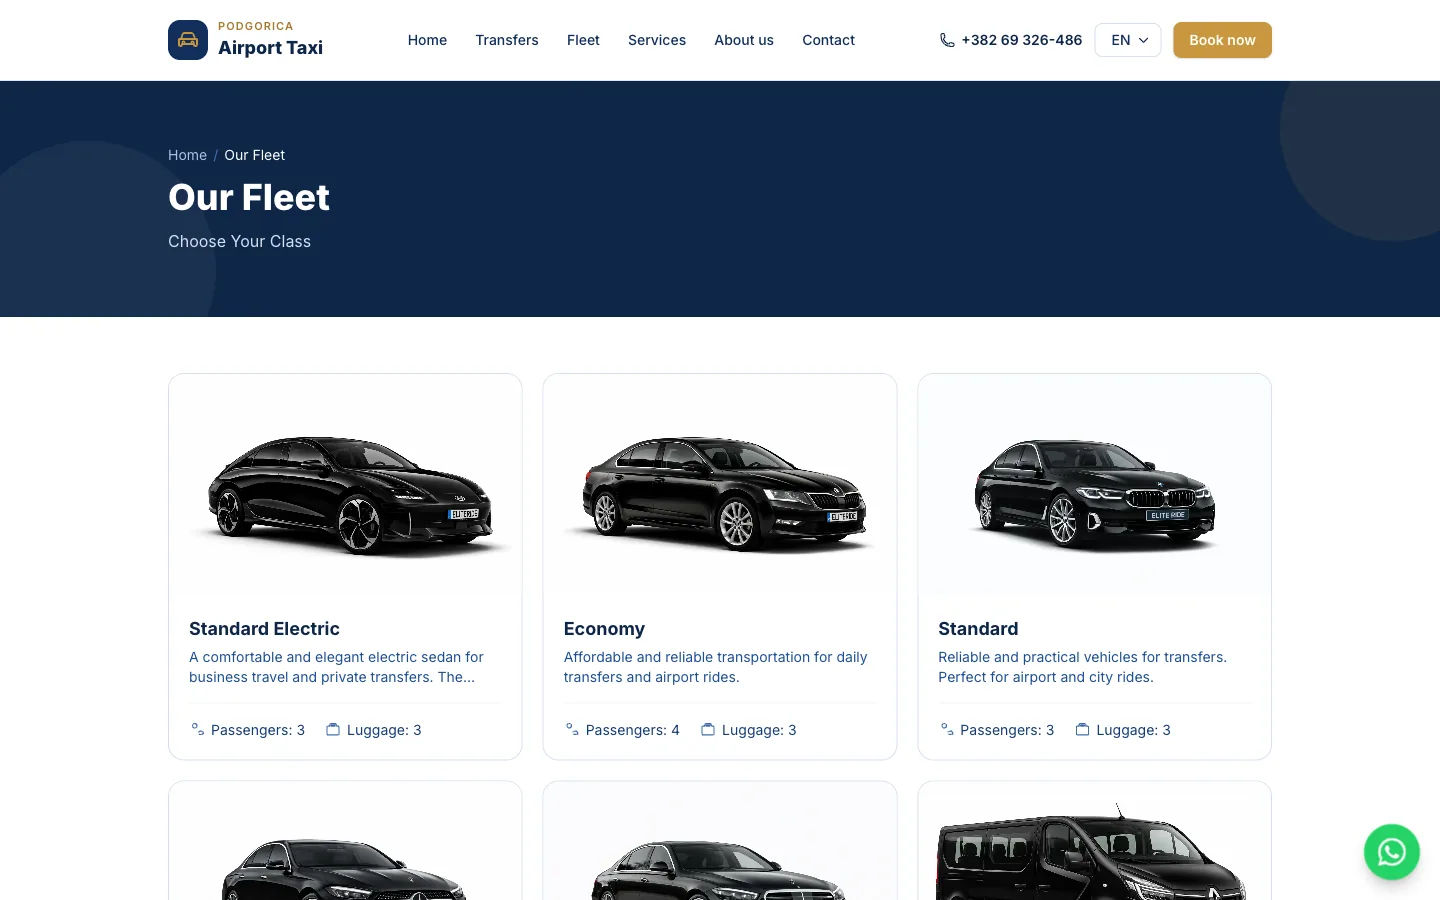
Task: Click passengers icon on Economy card
Action: (572, 730)
